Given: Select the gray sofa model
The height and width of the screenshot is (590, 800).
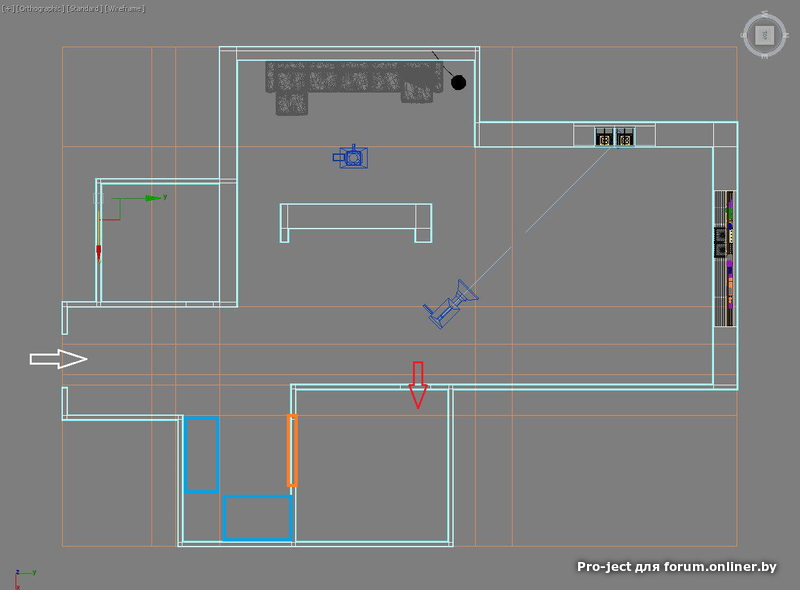Looking at the screenshot, I should (x=353, y=87).
